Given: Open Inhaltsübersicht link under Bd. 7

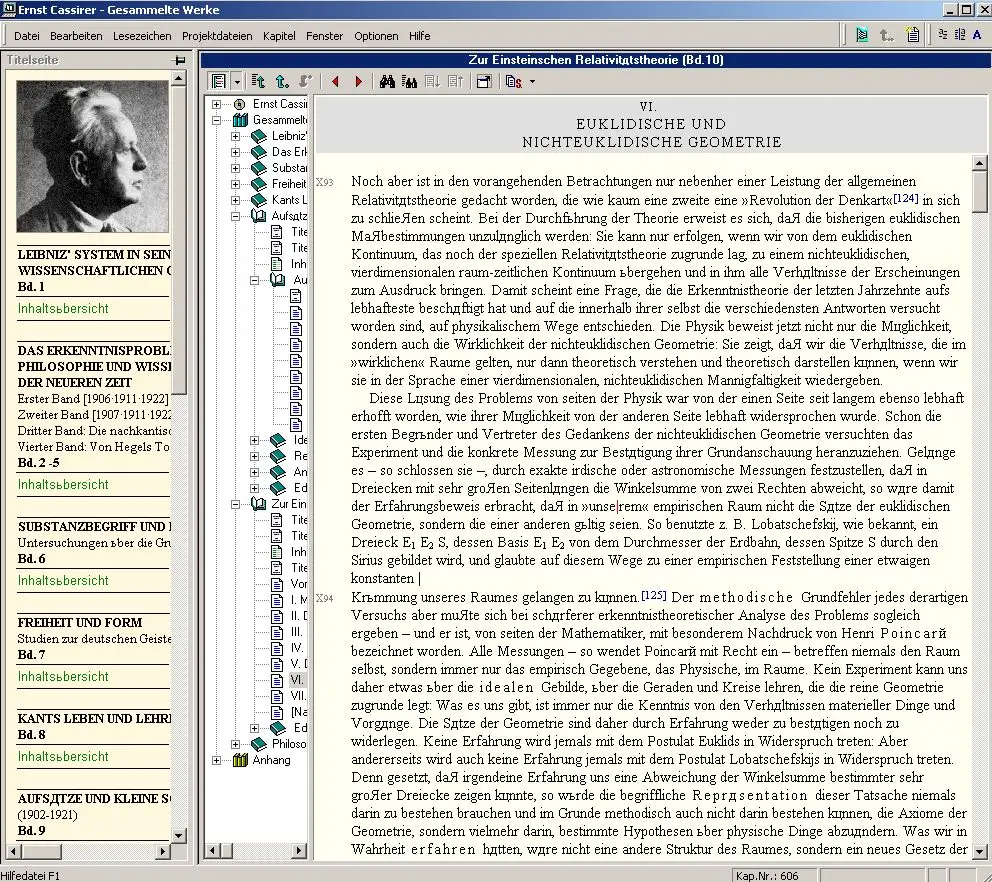Looking at the screenshot, I should coord(63,676).
